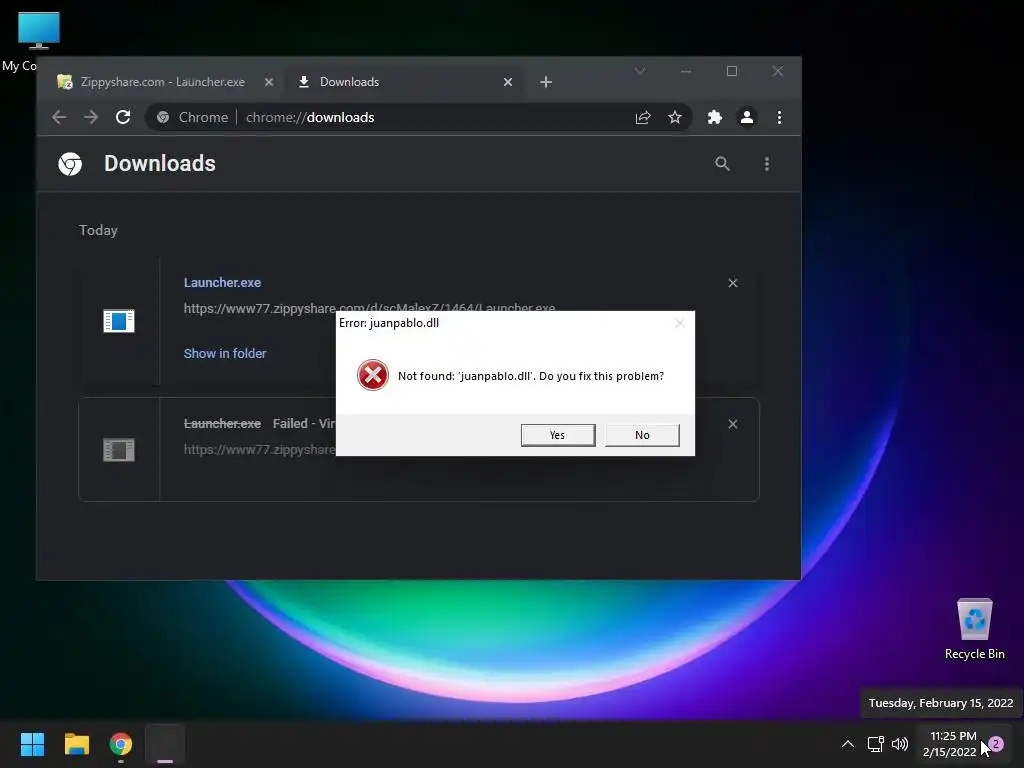Open a new Chrome tab

pyautogui.click(x=546, y=82)
